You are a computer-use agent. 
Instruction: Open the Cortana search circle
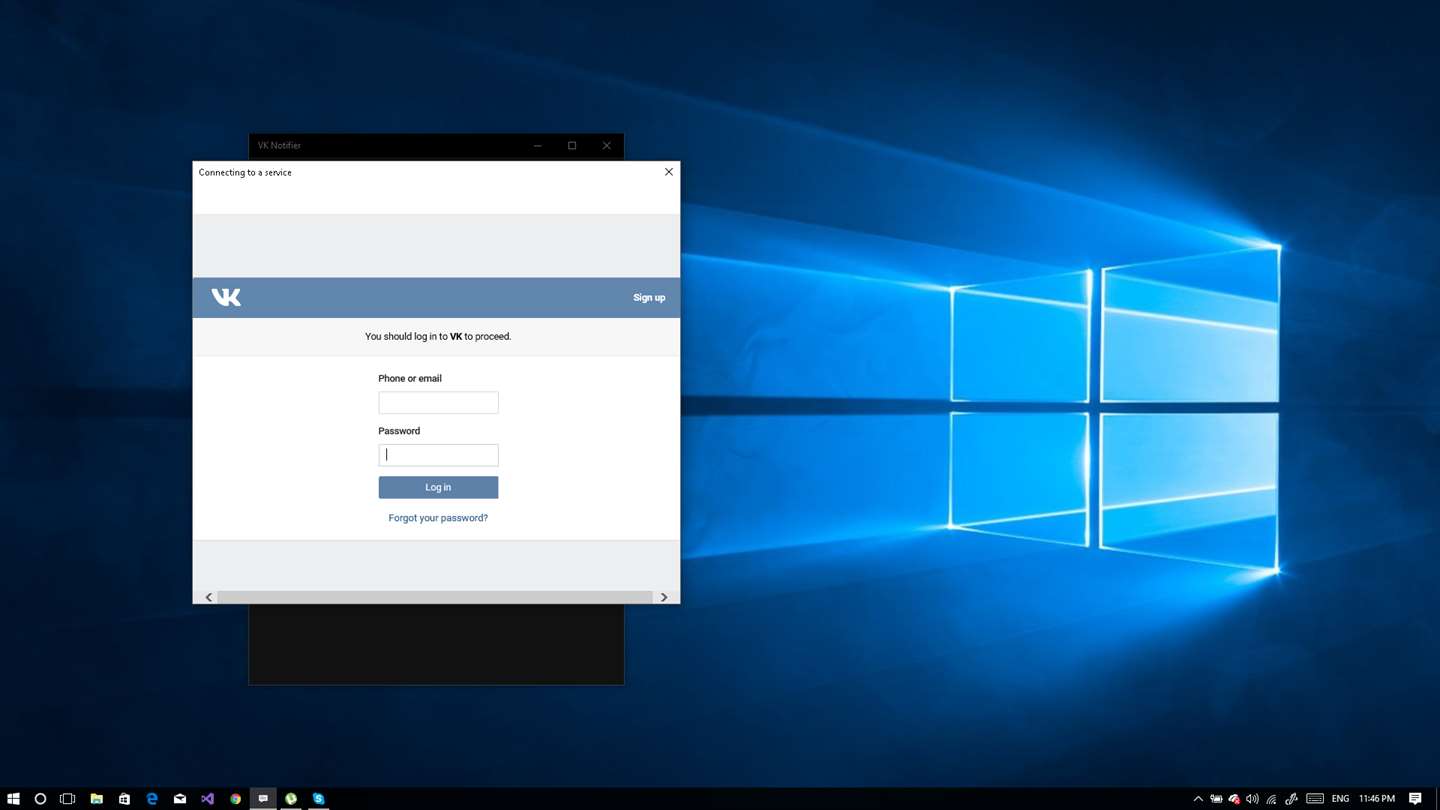tap(40, 799)
